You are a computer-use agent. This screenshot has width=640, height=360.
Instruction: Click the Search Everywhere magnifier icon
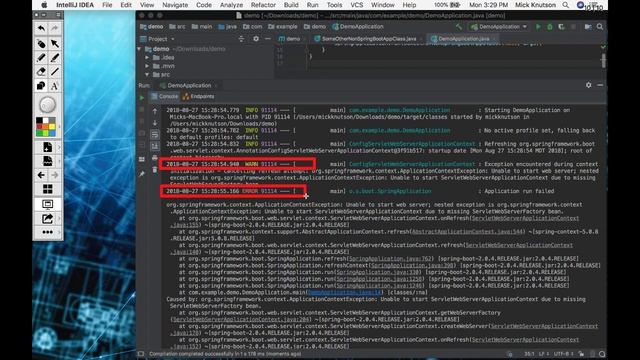(600, 27)
